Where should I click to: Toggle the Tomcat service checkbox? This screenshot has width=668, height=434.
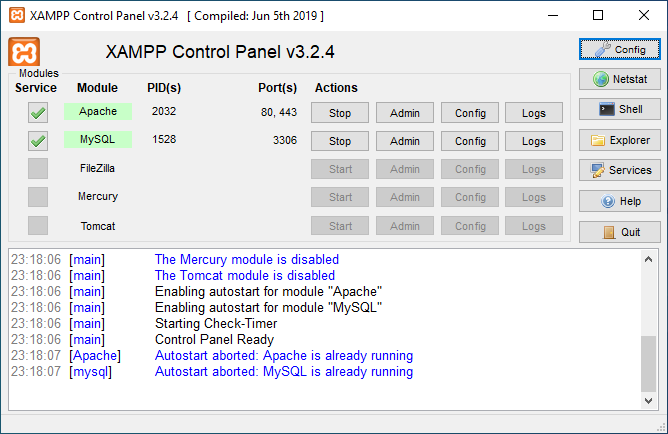tap(38, 225)
